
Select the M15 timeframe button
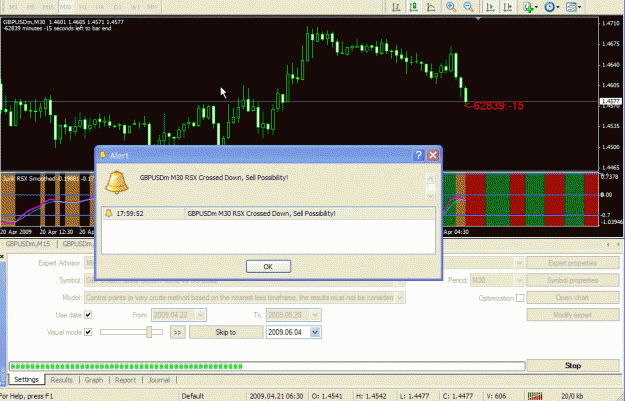[x=48, y=7]
